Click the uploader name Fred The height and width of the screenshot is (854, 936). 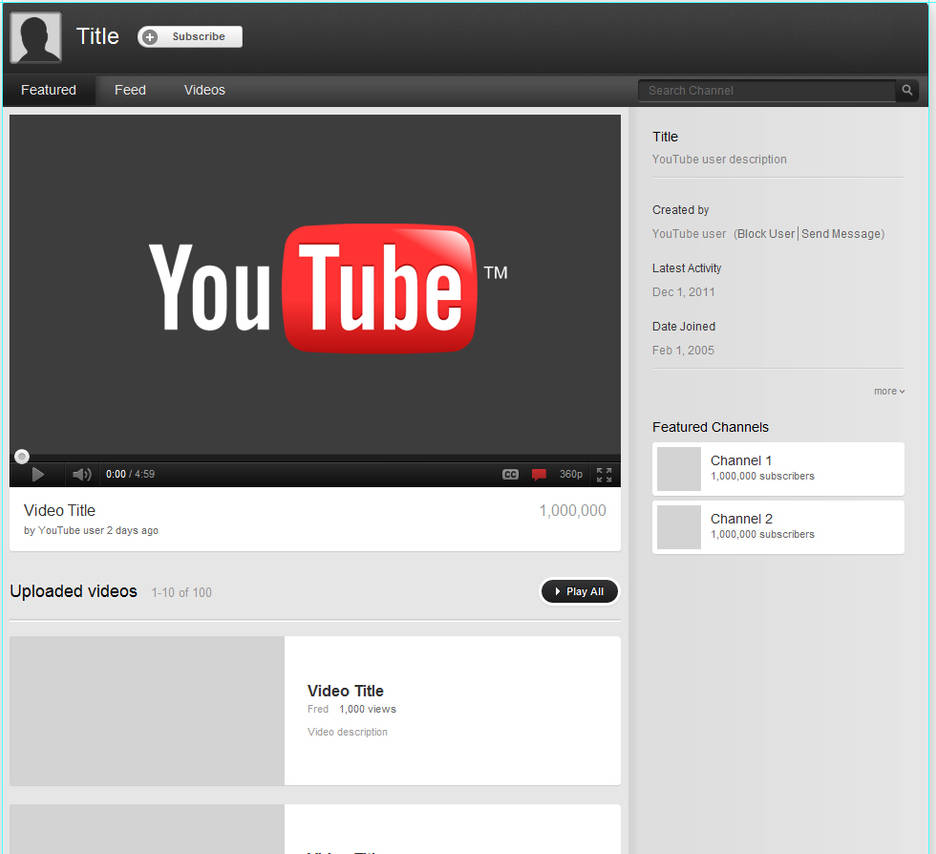[x=318, y=709]
